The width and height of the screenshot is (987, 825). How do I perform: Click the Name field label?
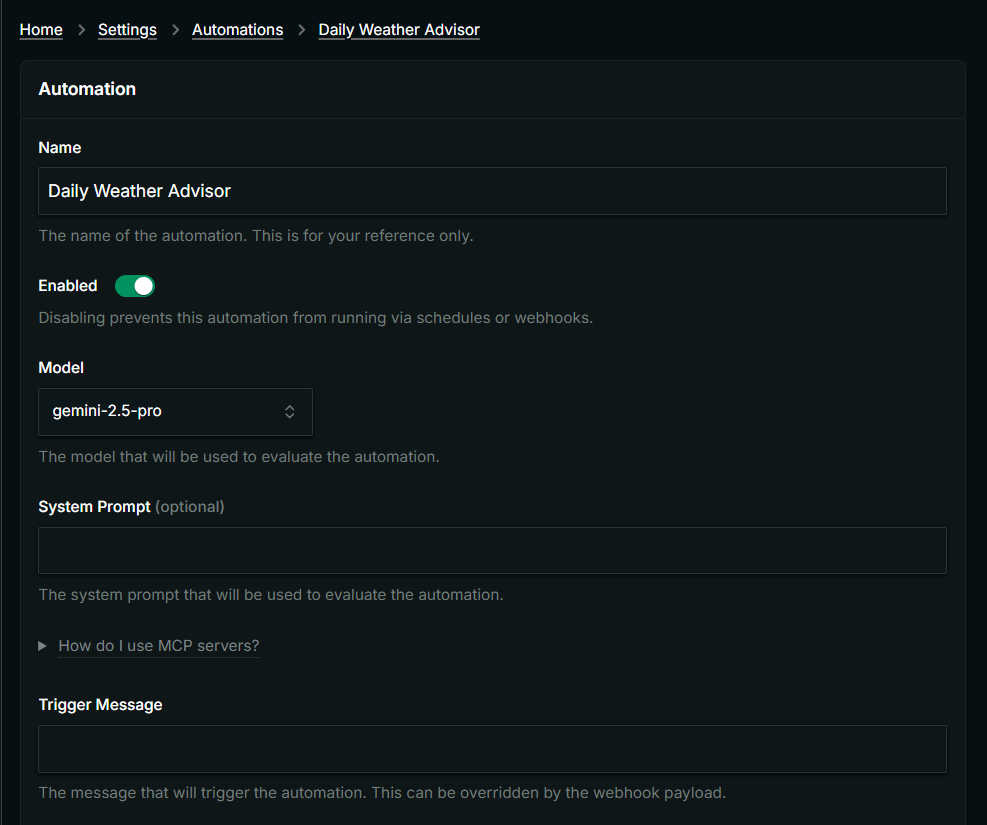coord(60,148)
